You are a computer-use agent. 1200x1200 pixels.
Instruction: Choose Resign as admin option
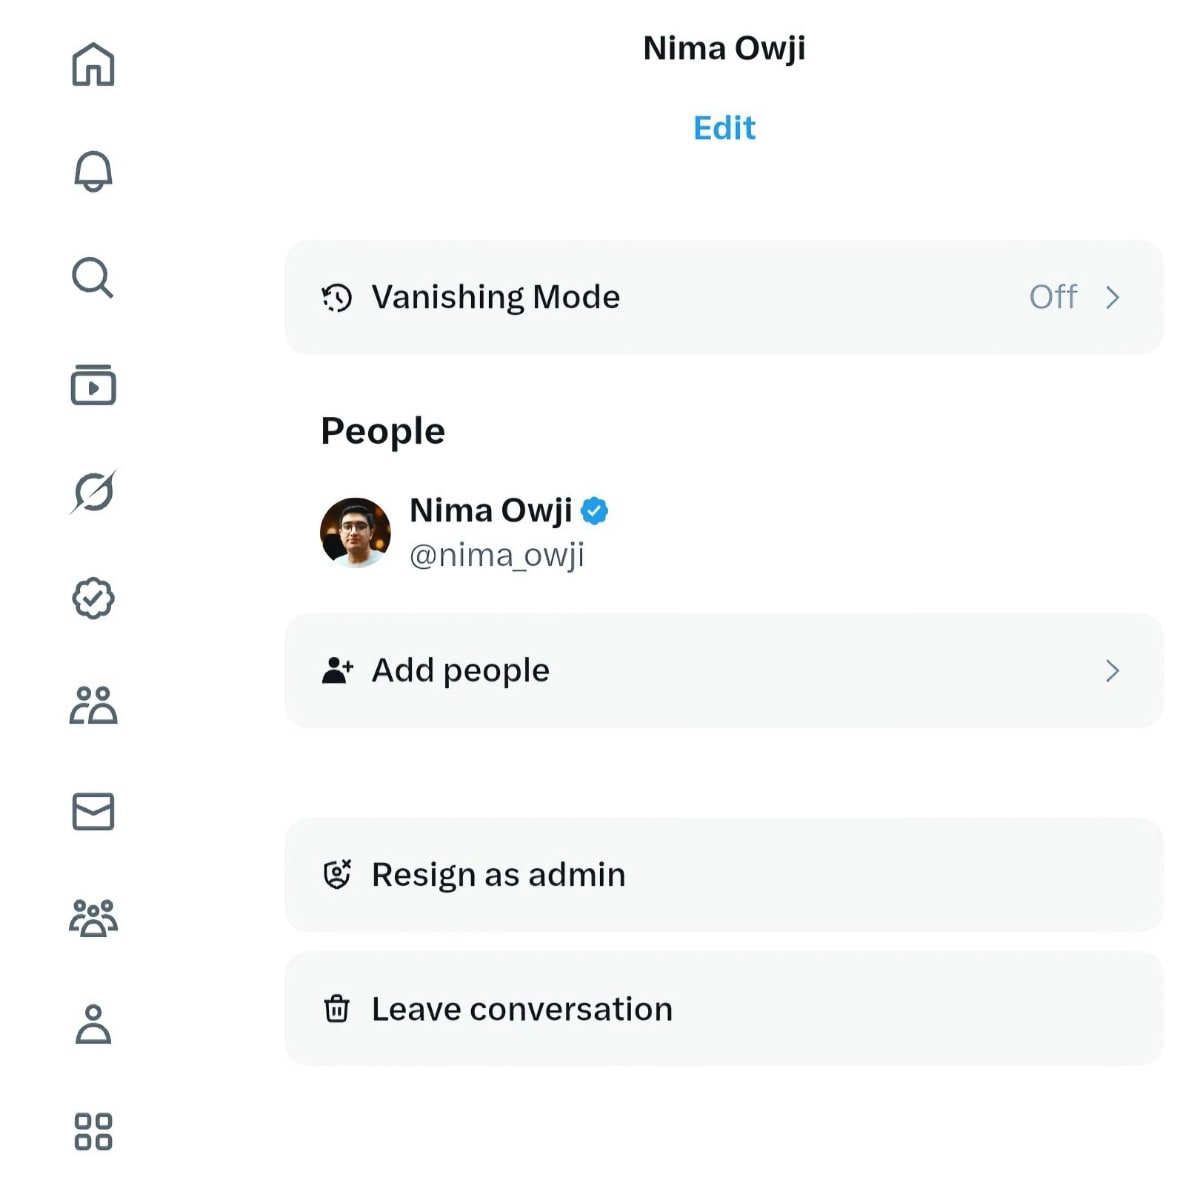(498, 875)
